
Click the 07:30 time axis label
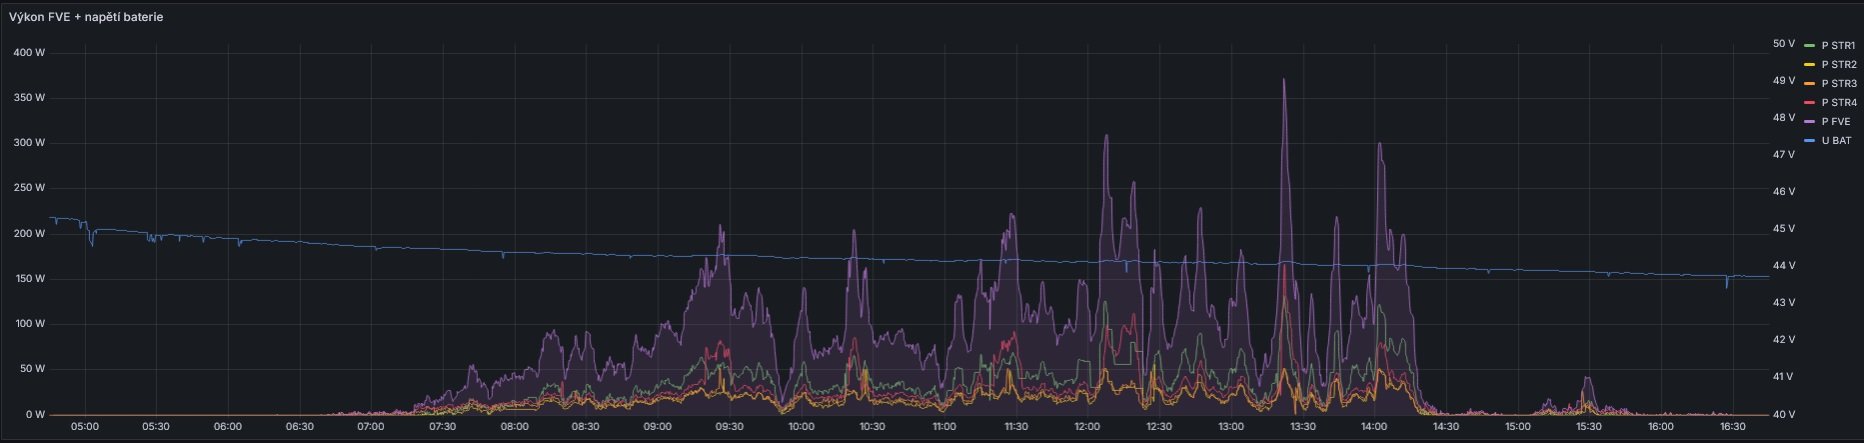tap(443, 427)
